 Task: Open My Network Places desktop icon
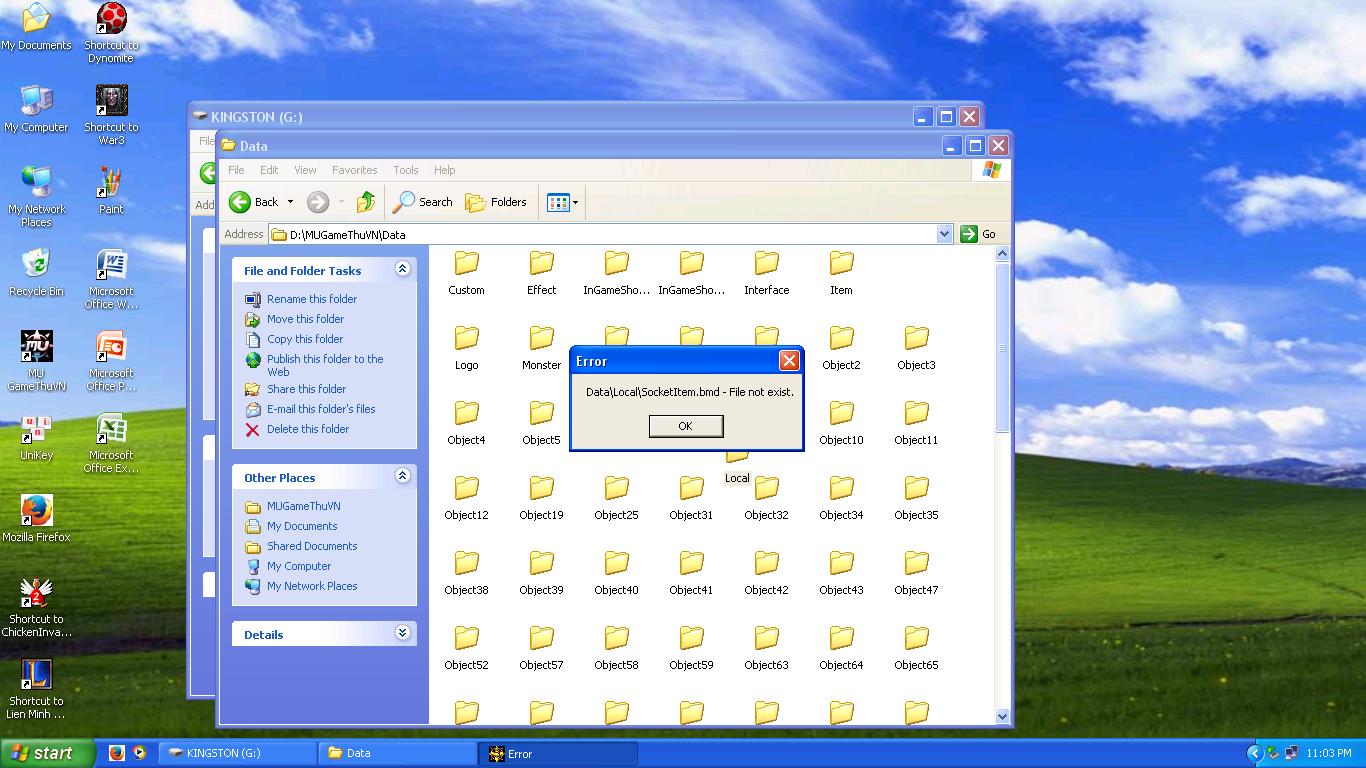[37, 197]
